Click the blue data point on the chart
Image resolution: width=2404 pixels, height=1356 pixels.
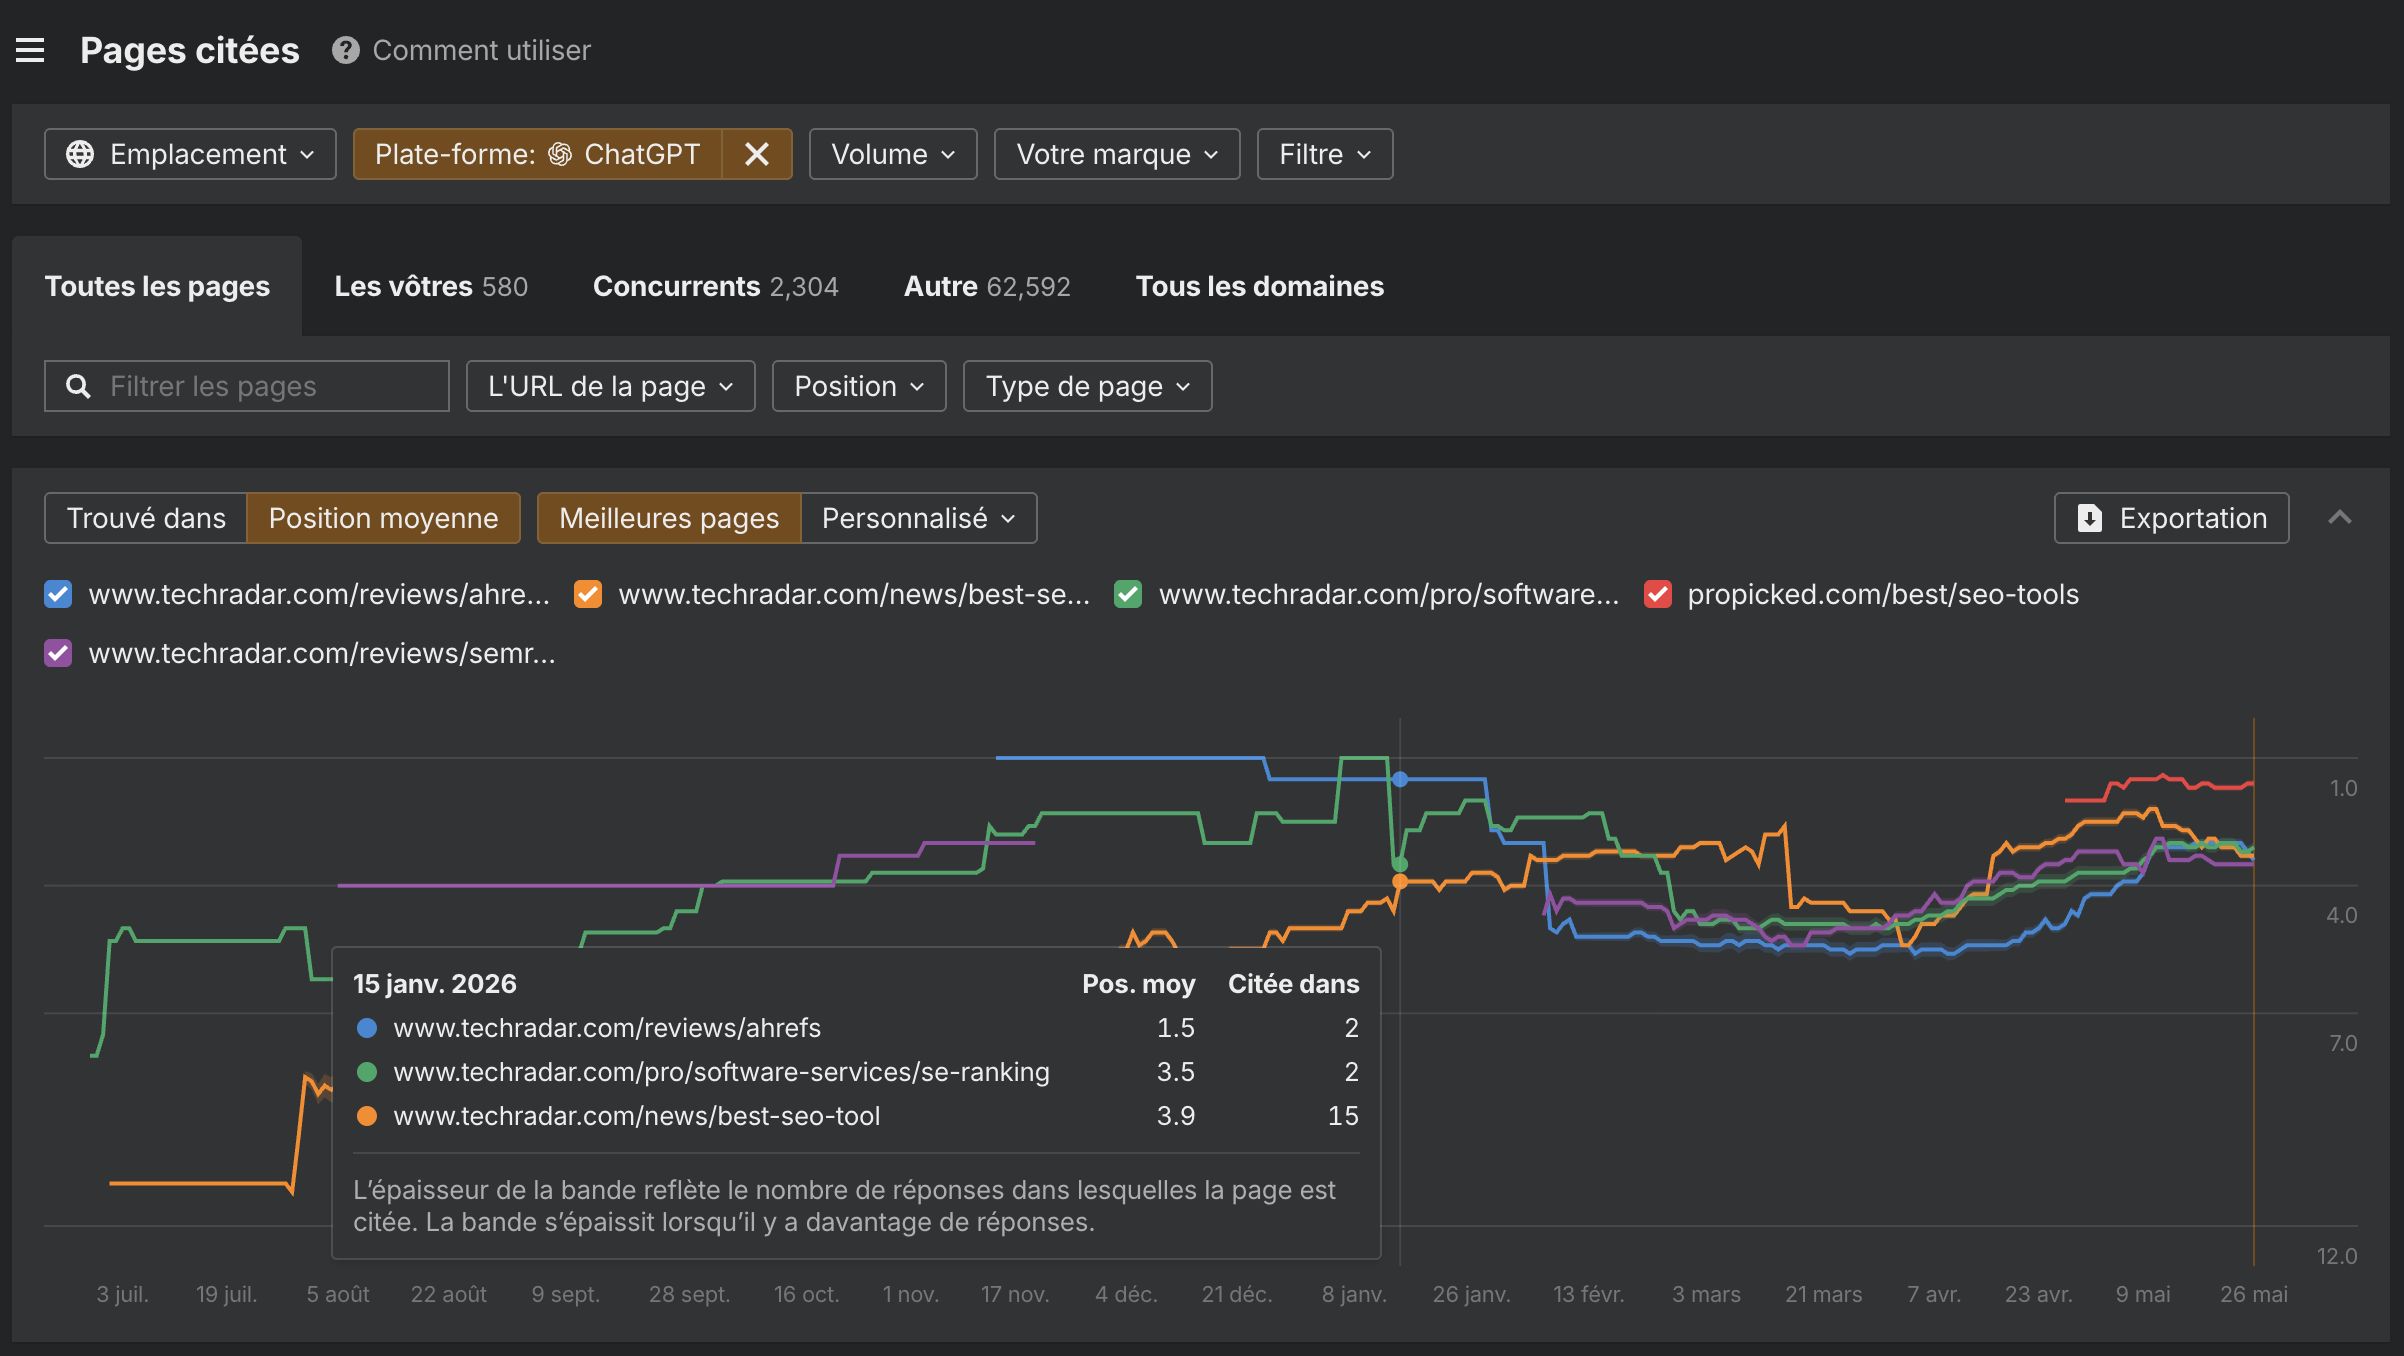click(1400, 779)
